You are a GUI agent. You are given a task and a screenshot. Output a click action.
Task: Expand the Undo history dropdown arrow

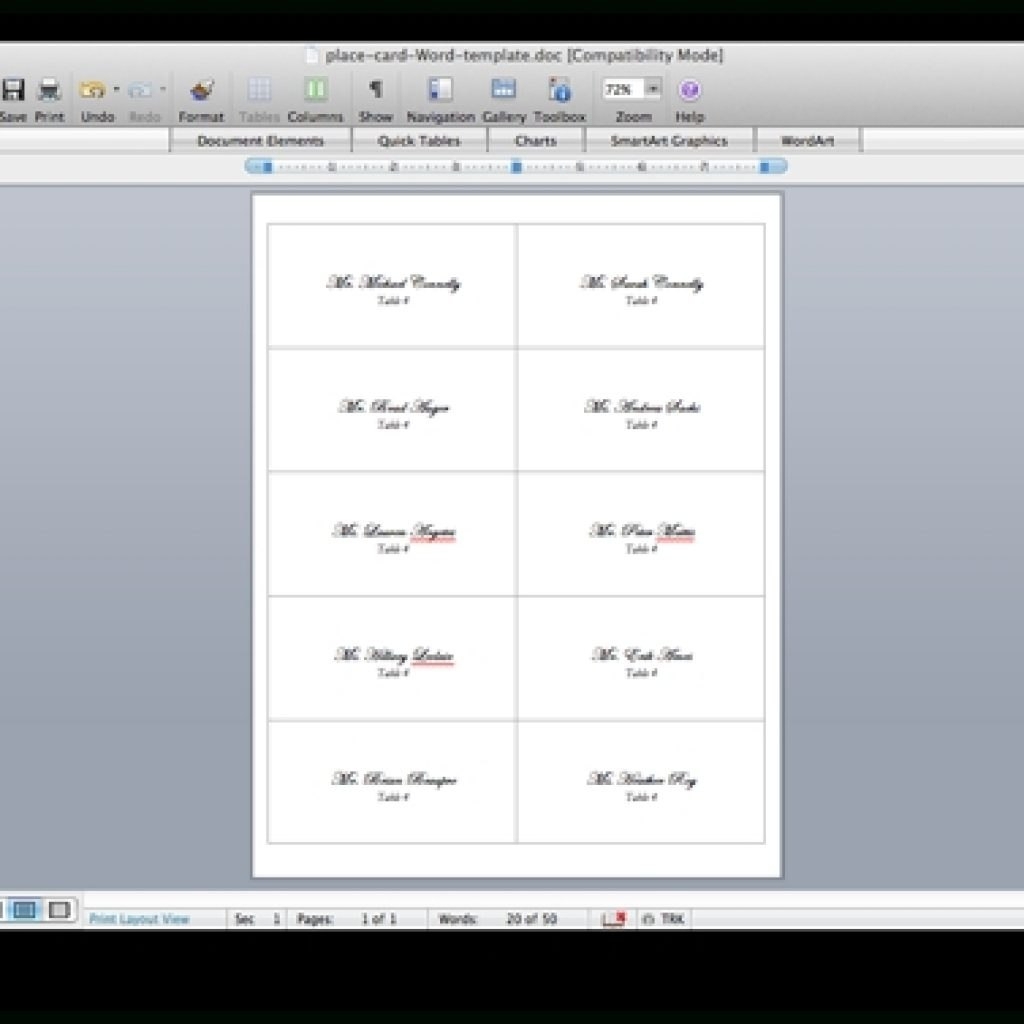(116, 90)
